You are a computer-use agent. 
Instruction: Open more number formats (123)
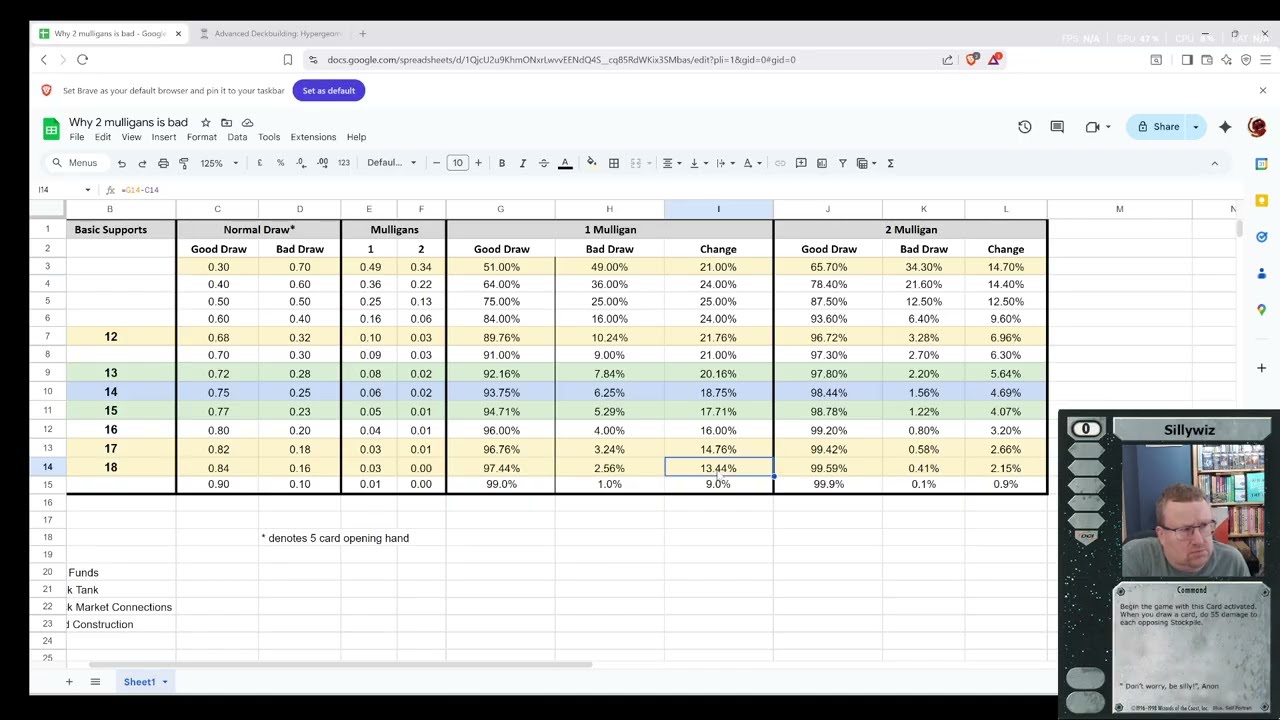(344, 163)
